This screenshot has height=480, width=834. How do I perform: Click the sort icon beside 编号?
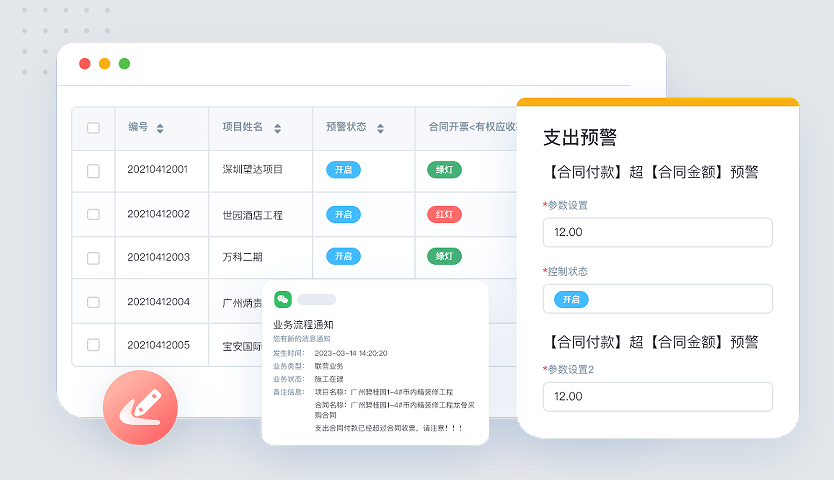coord(160,128)
